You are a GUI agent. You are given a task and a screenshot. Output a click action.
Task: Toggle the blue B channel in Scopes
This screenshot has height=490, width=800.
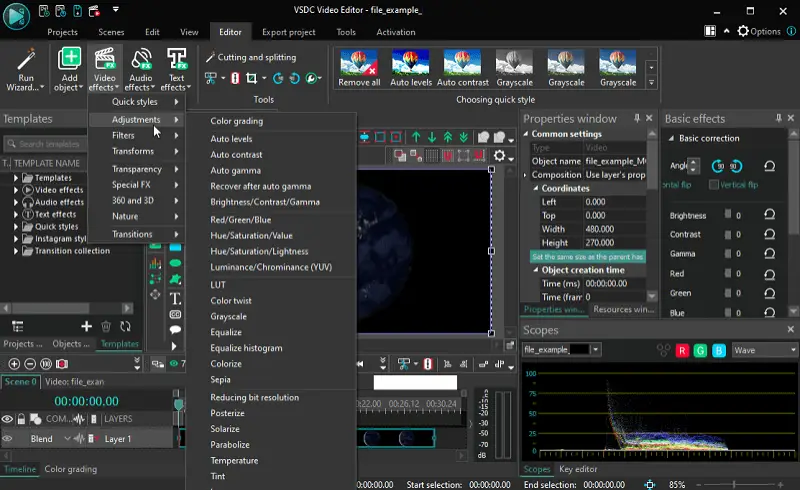click(x=719, y=350)
